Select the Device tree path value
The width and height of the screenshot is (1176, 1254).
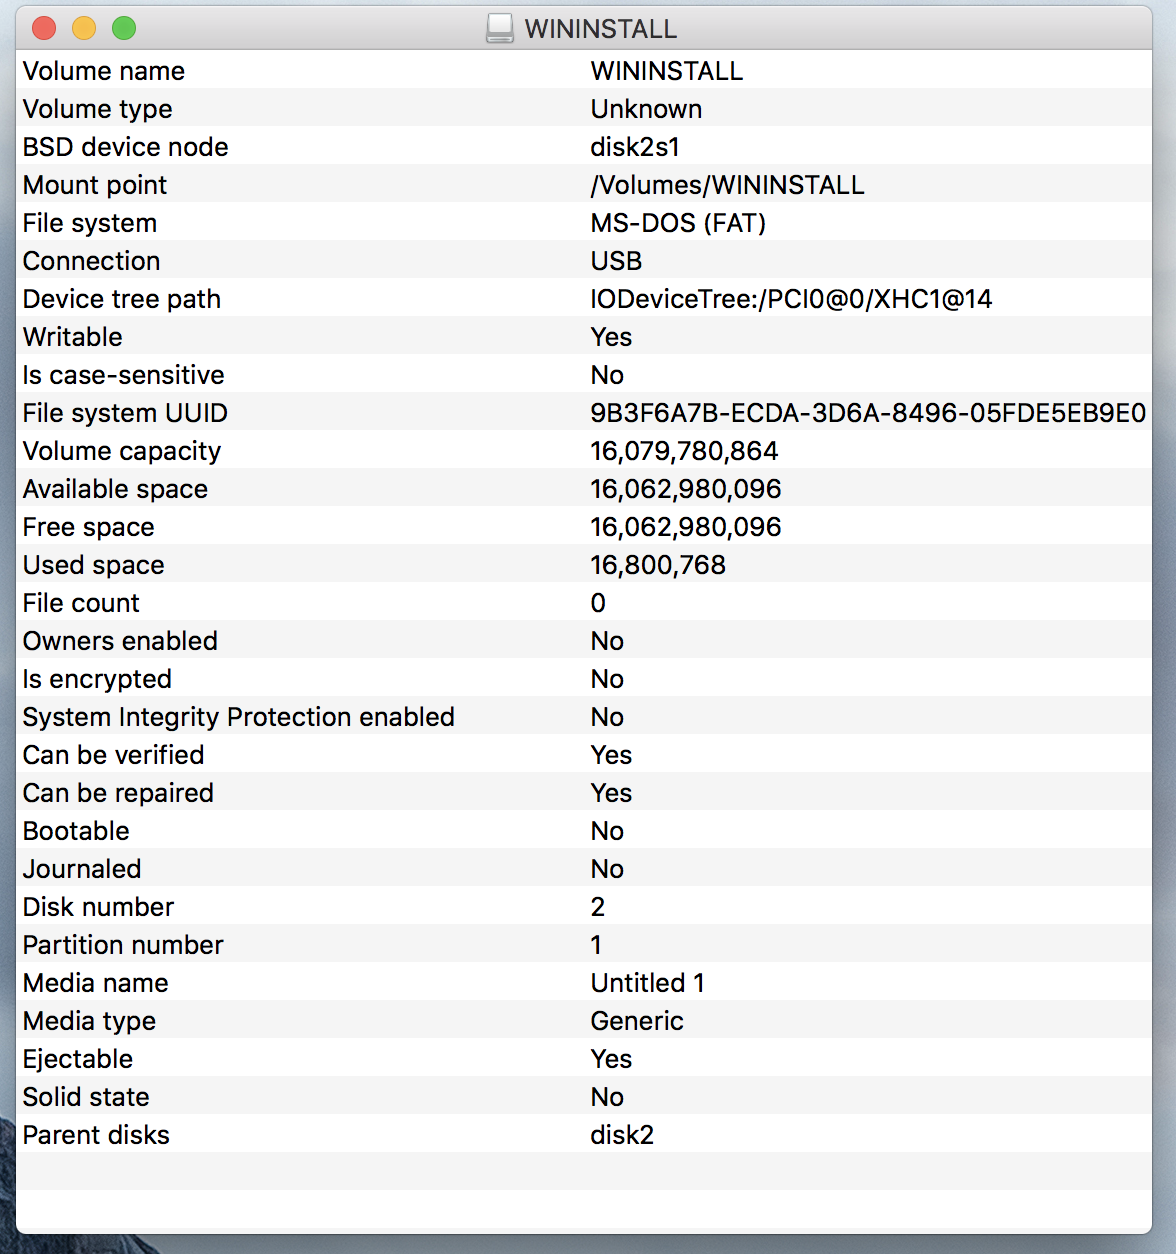(791, 299)
